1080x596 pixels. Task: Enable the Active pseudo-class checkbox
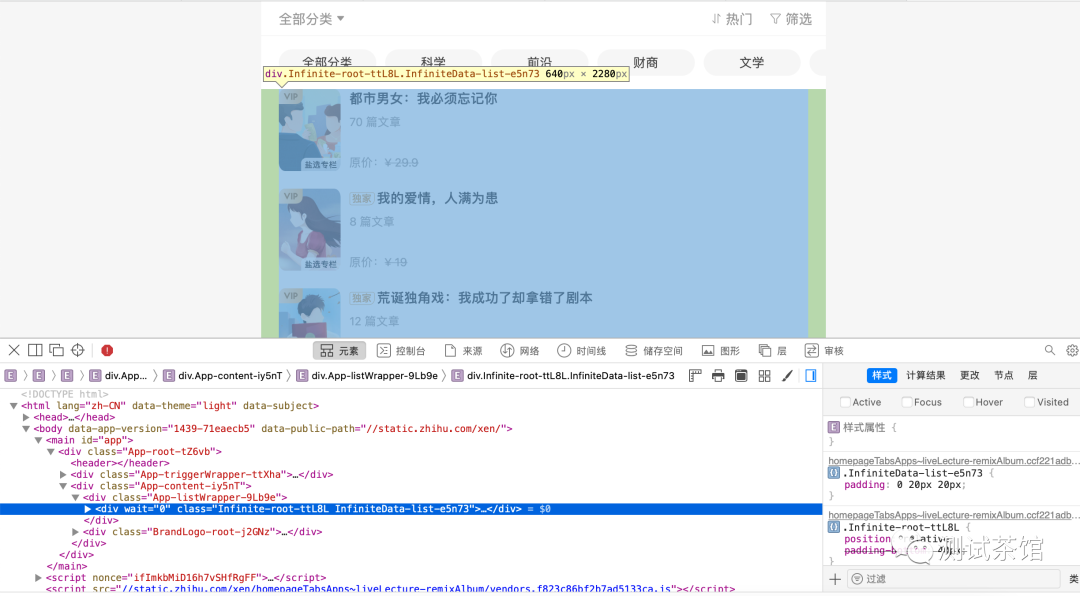(845, 402)
